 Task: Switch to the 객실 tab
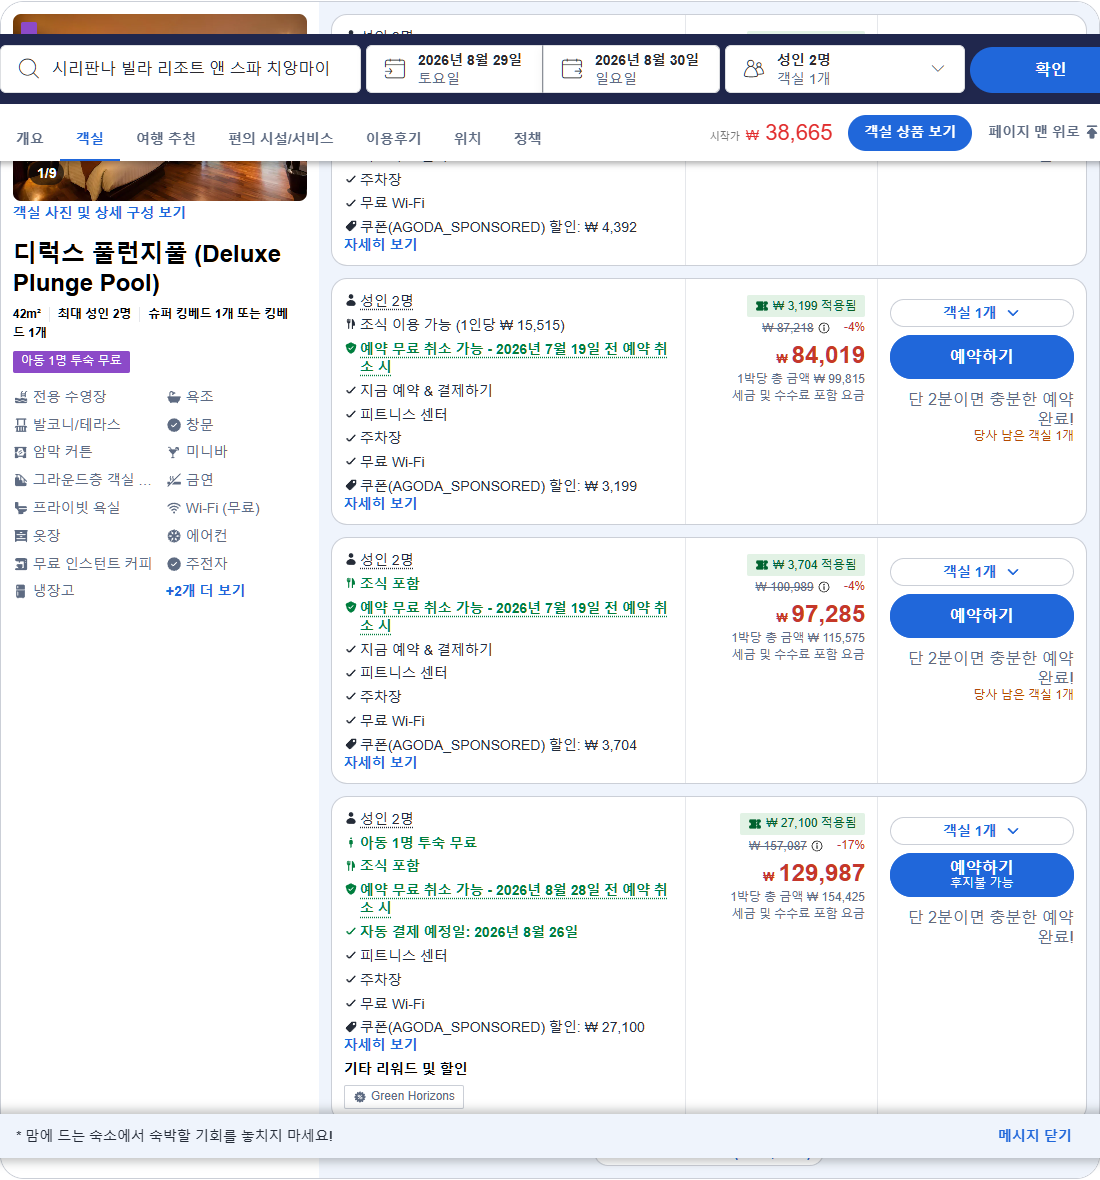[90, 138]
